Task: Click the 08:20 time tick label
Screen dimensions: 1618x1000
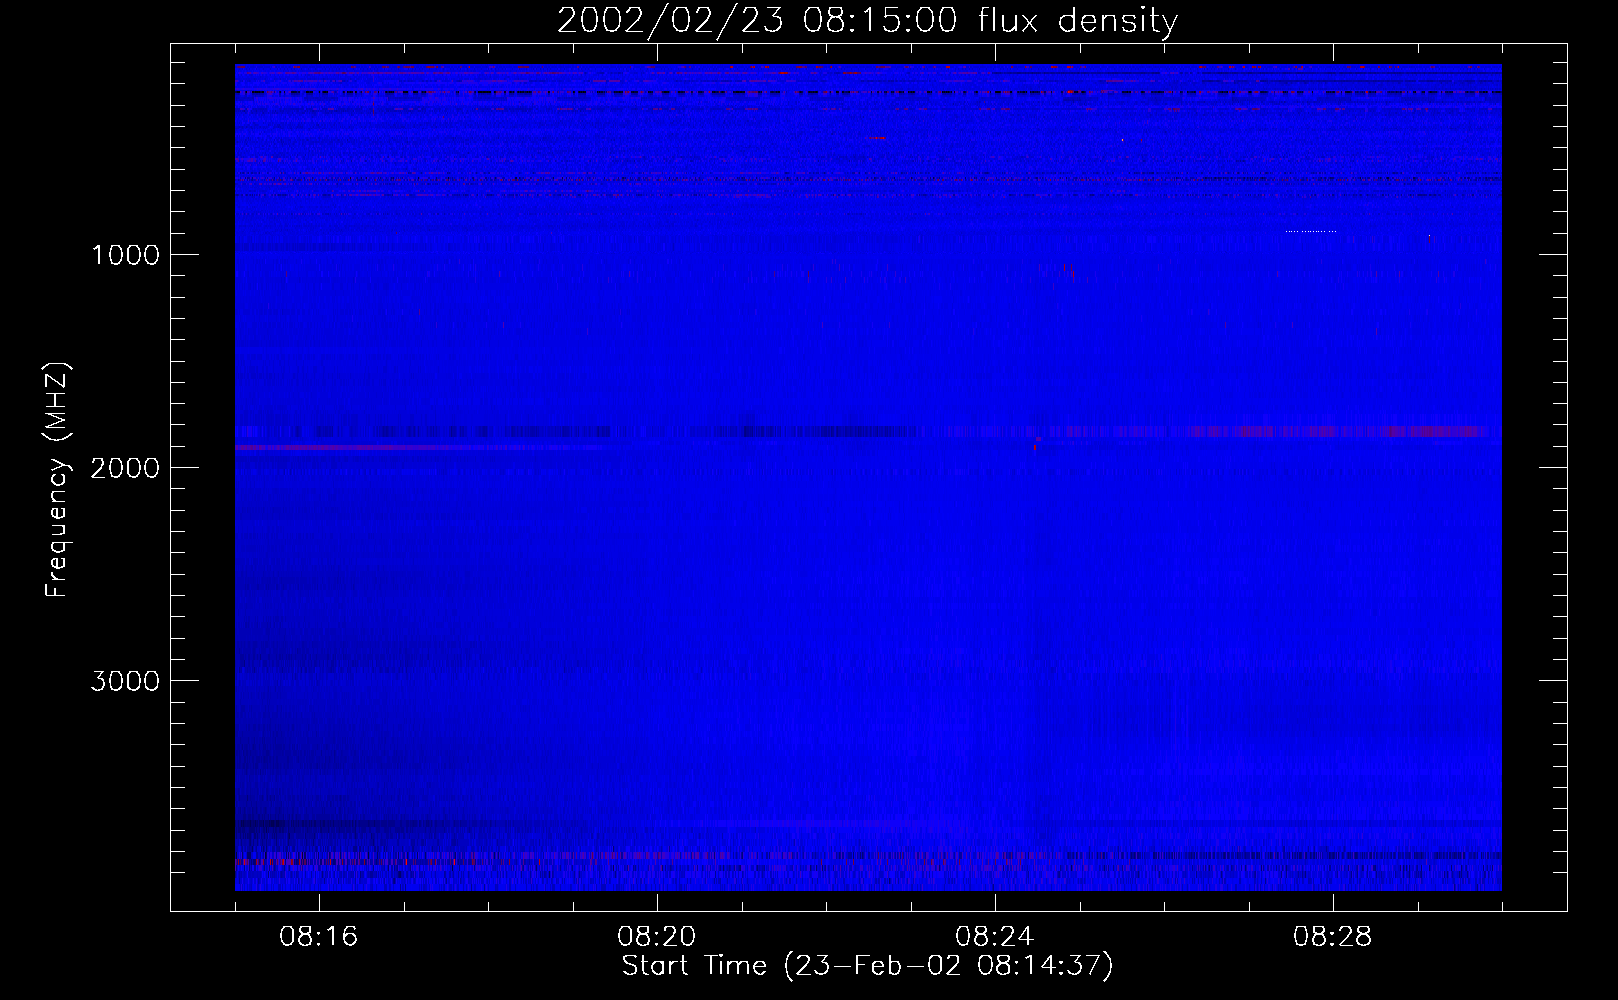Action: [657, 937]
